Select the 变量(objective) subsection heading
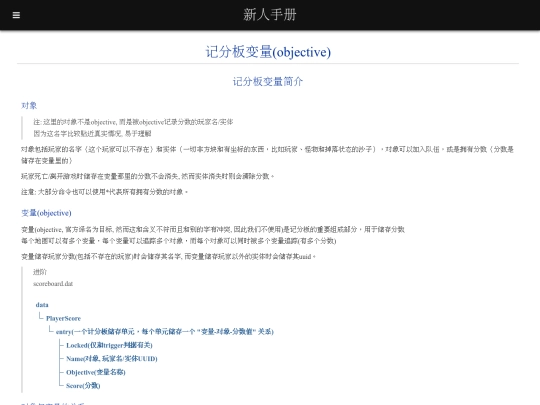540x405 pixels. coord(46,213)
